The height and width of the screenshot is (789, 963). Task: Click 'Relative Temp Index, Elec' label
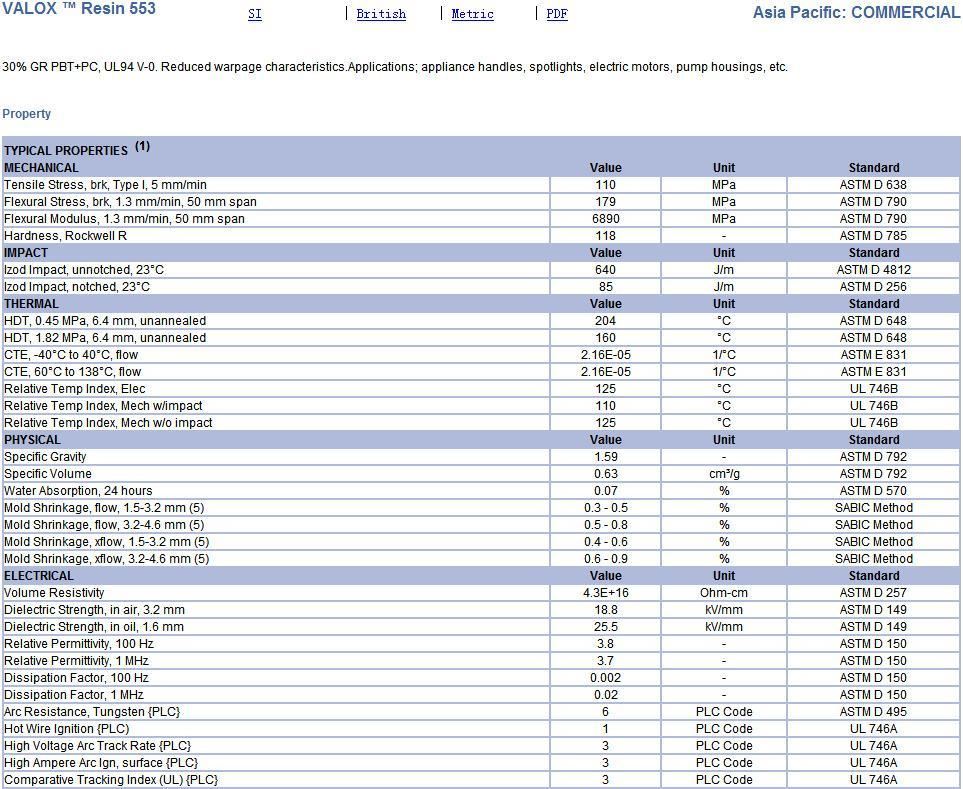click(74, 389)
